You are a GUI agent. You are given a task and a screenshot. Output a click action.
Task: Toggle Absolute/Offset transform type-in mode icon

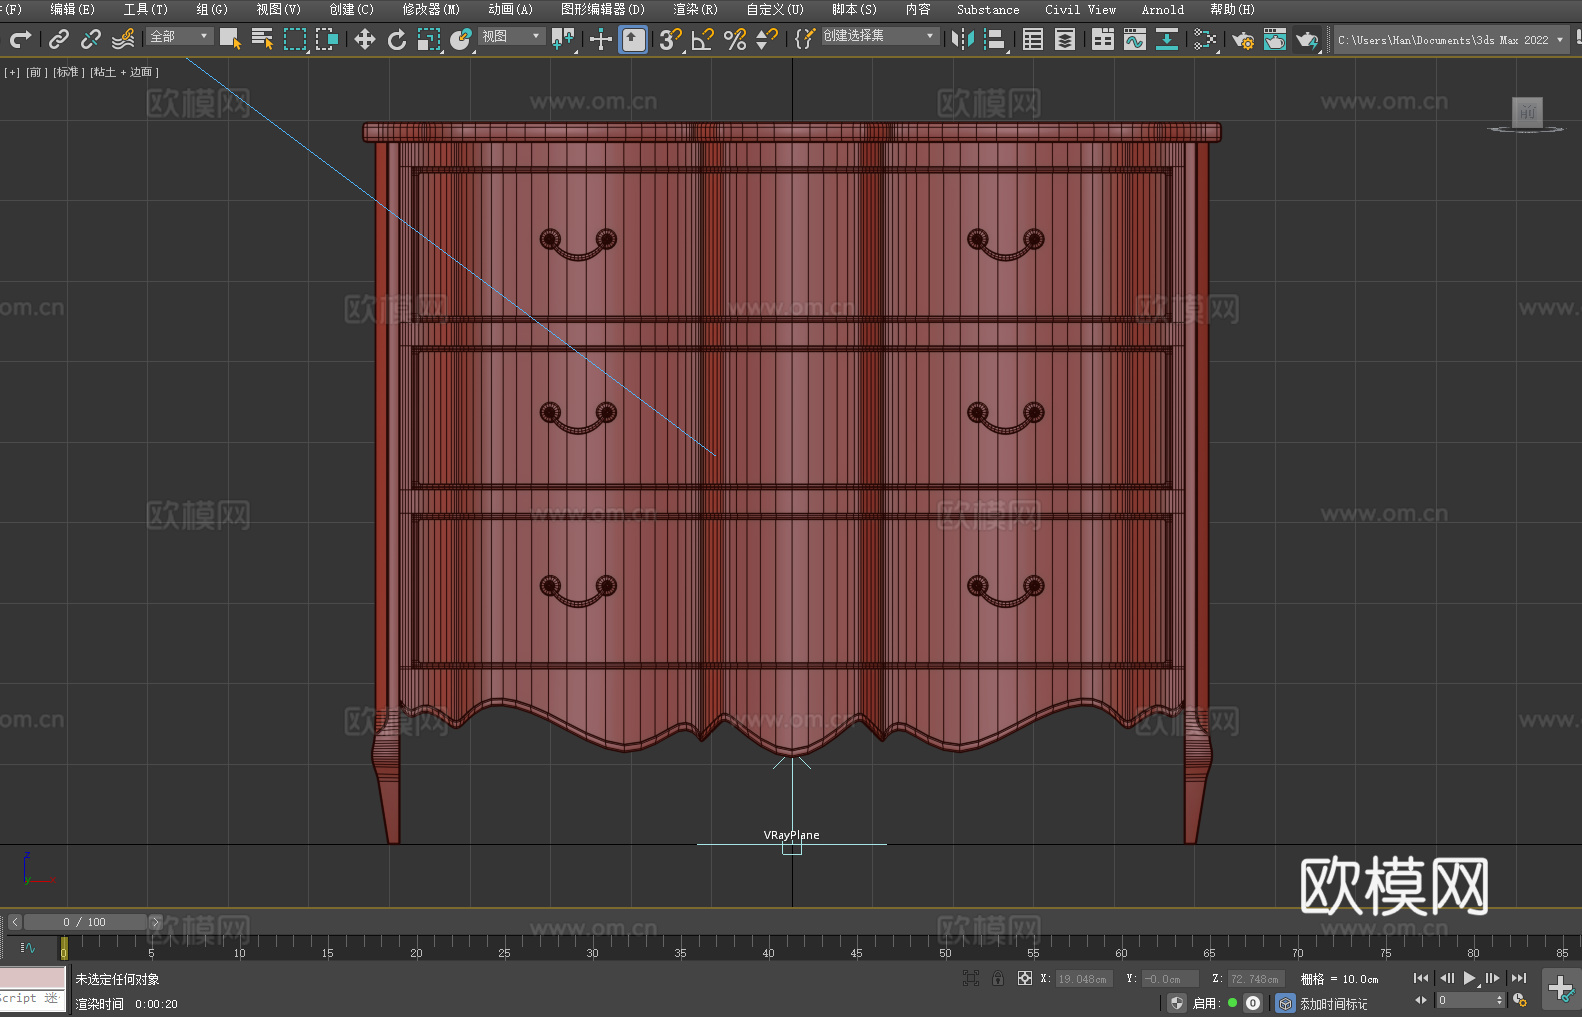(x=1024, y=978)
